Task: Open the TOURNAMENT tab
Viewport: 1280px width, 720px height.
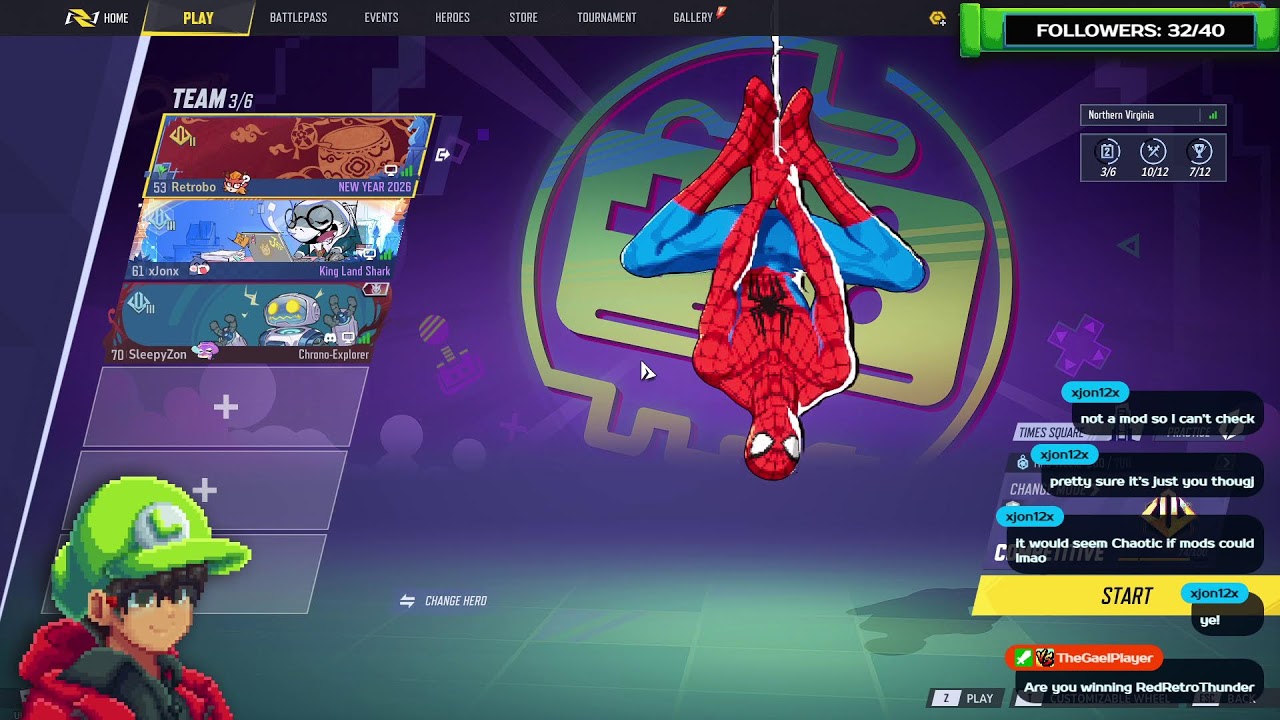Action: pos(606,18)
